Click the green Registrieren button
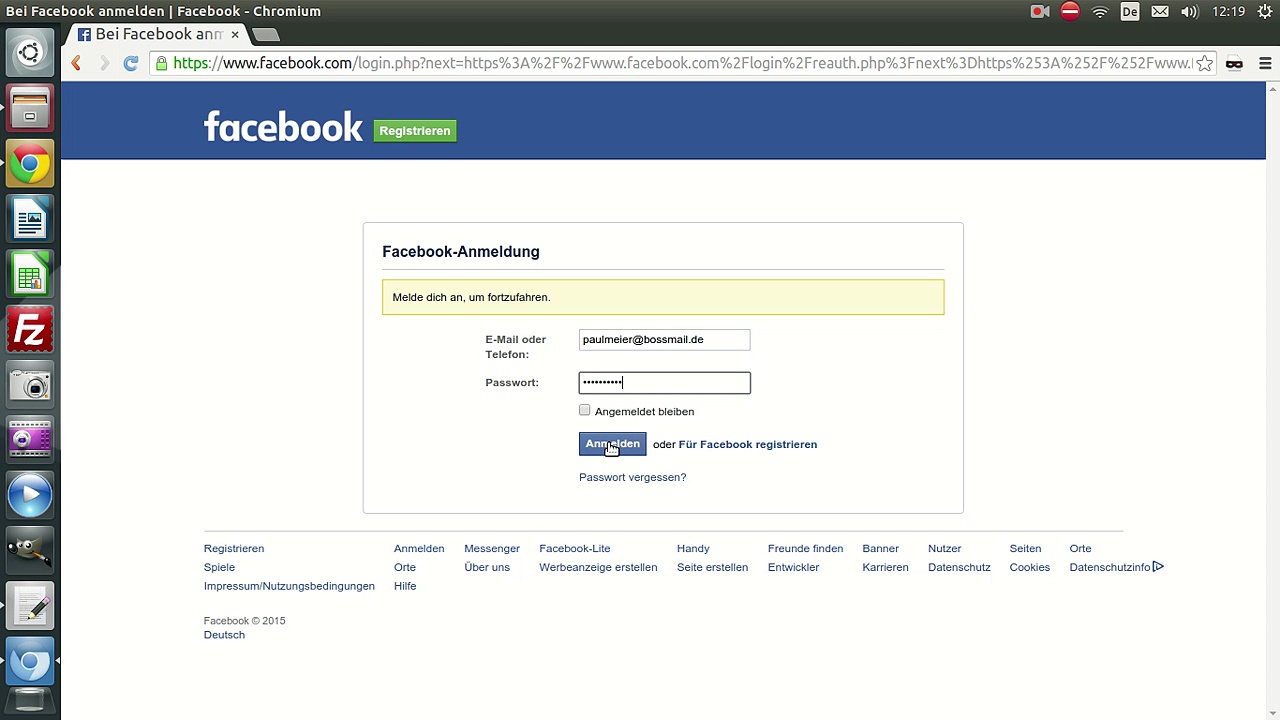1280x720 pixels. pos(415,131)
